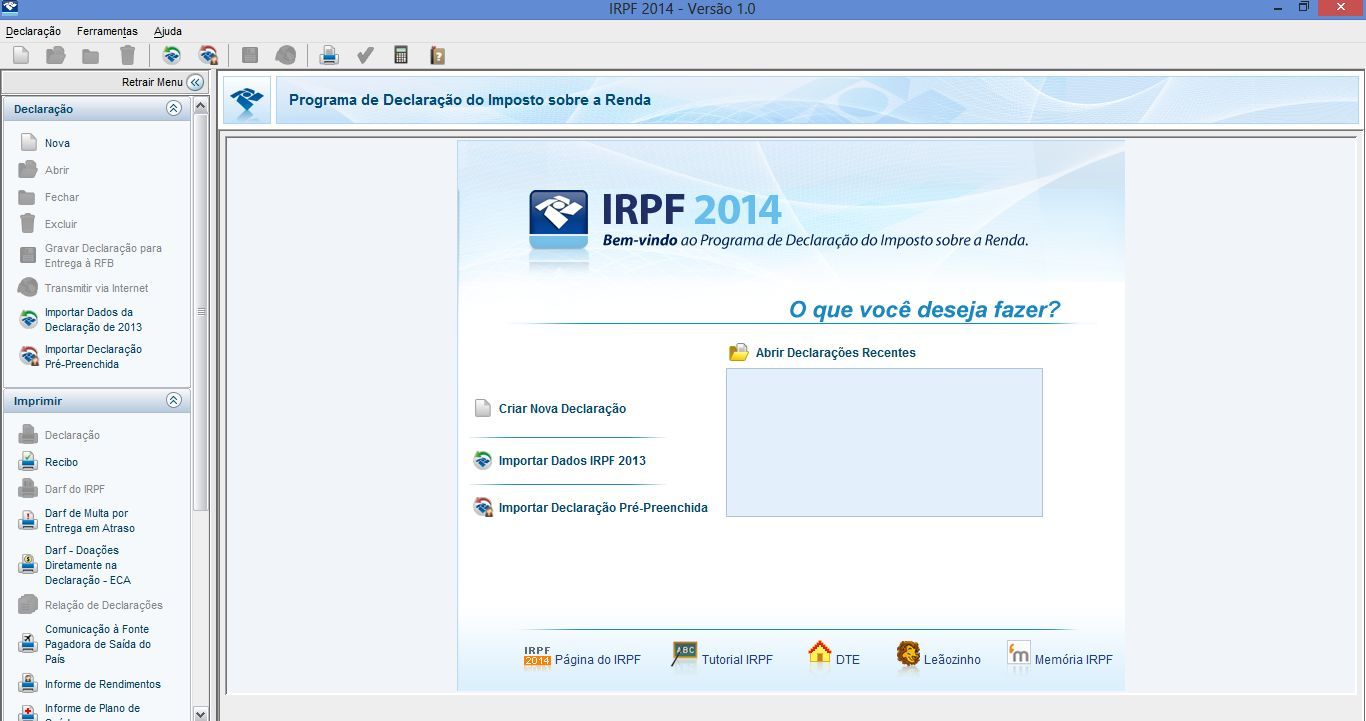Open Página do IRPF link at the bottom
1366x721 pixels.
pos(582,657)
